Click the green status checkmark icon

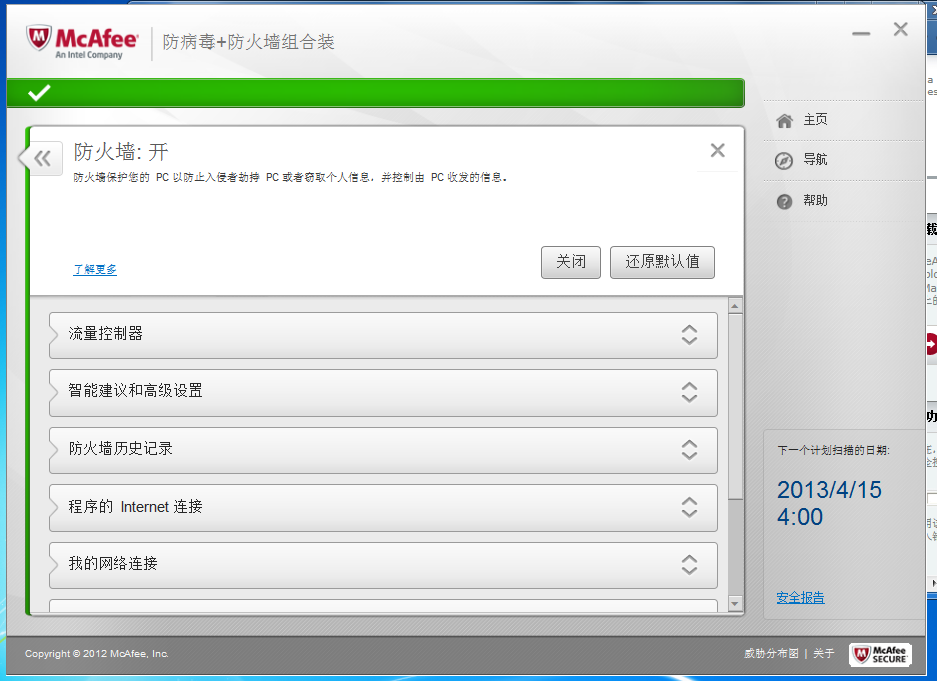(39, 93)
